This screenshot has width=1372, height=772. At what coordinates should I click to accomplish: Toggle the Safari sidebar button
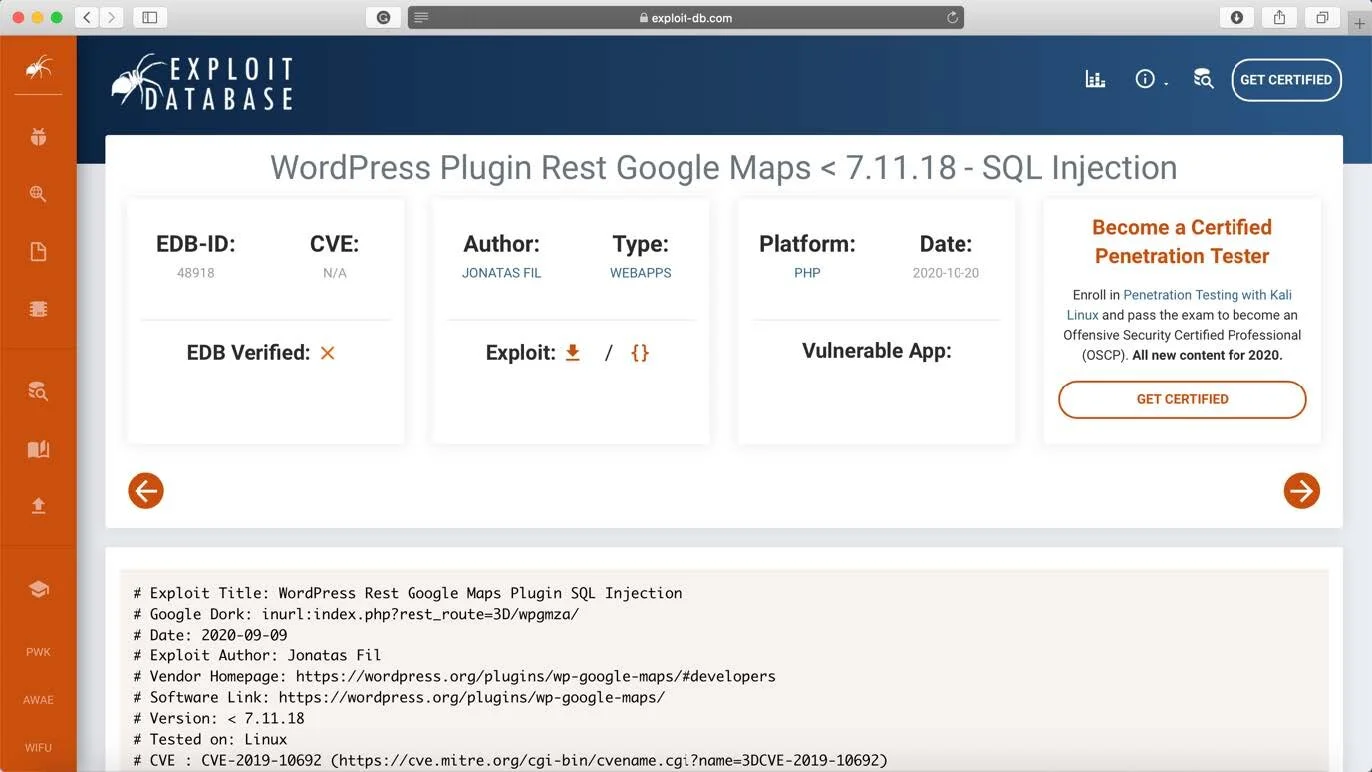point(150,17)
